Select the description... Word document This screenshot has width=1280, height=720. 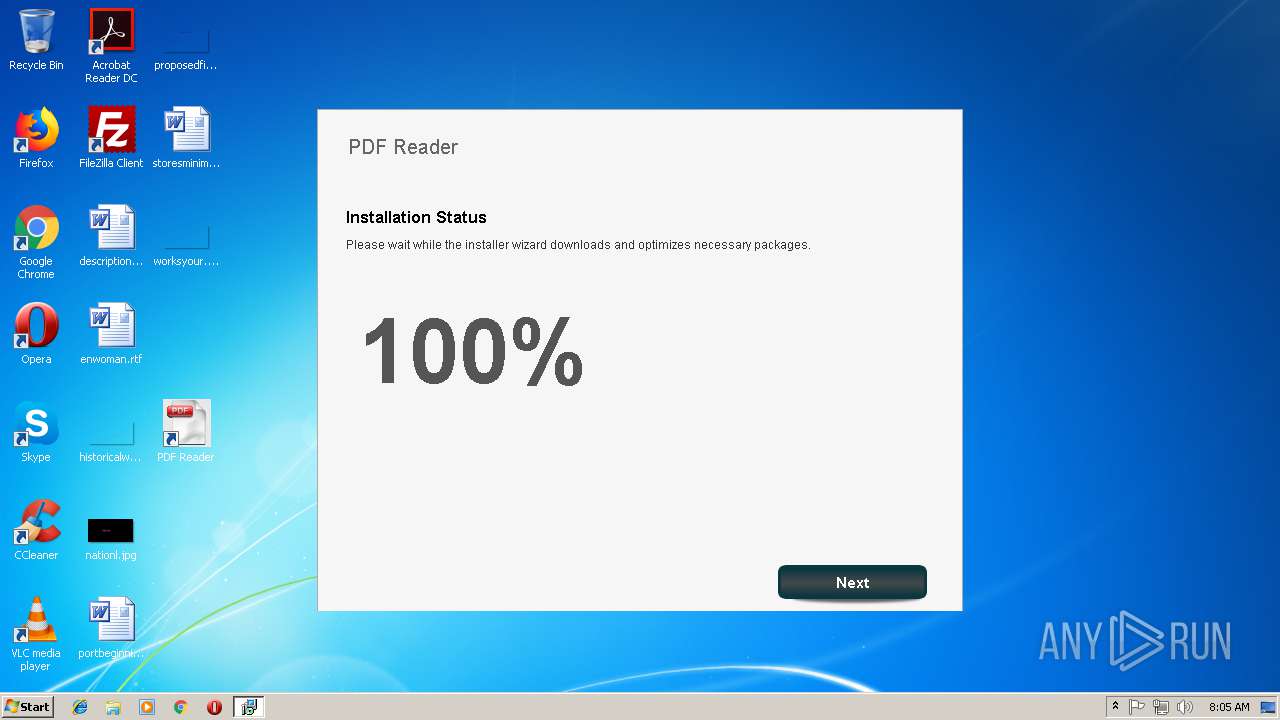pyautogui.click(x=111, y=236)
